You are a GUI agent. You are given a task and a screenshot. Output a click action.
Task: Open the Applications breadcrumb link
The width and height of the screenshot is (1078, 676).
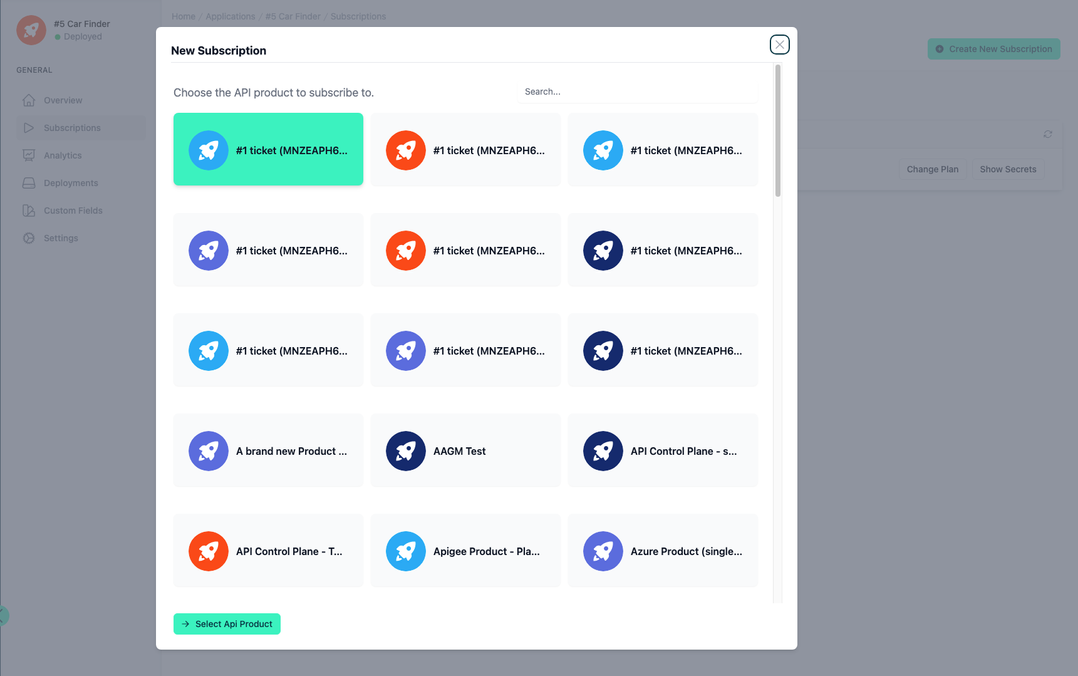230,16
